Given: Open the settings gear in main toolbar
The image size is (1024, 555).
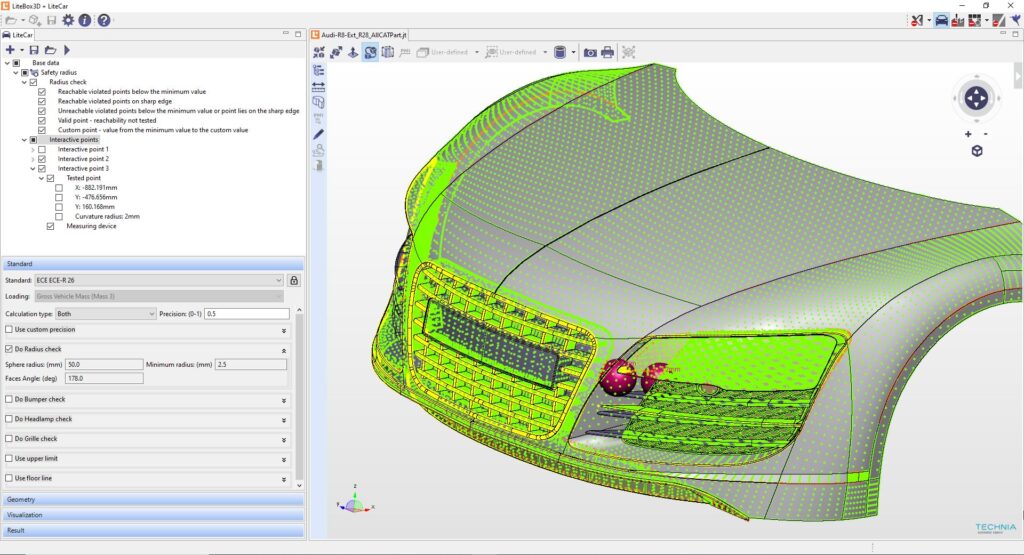Looking at the screenshot, I should click(68, 20).
